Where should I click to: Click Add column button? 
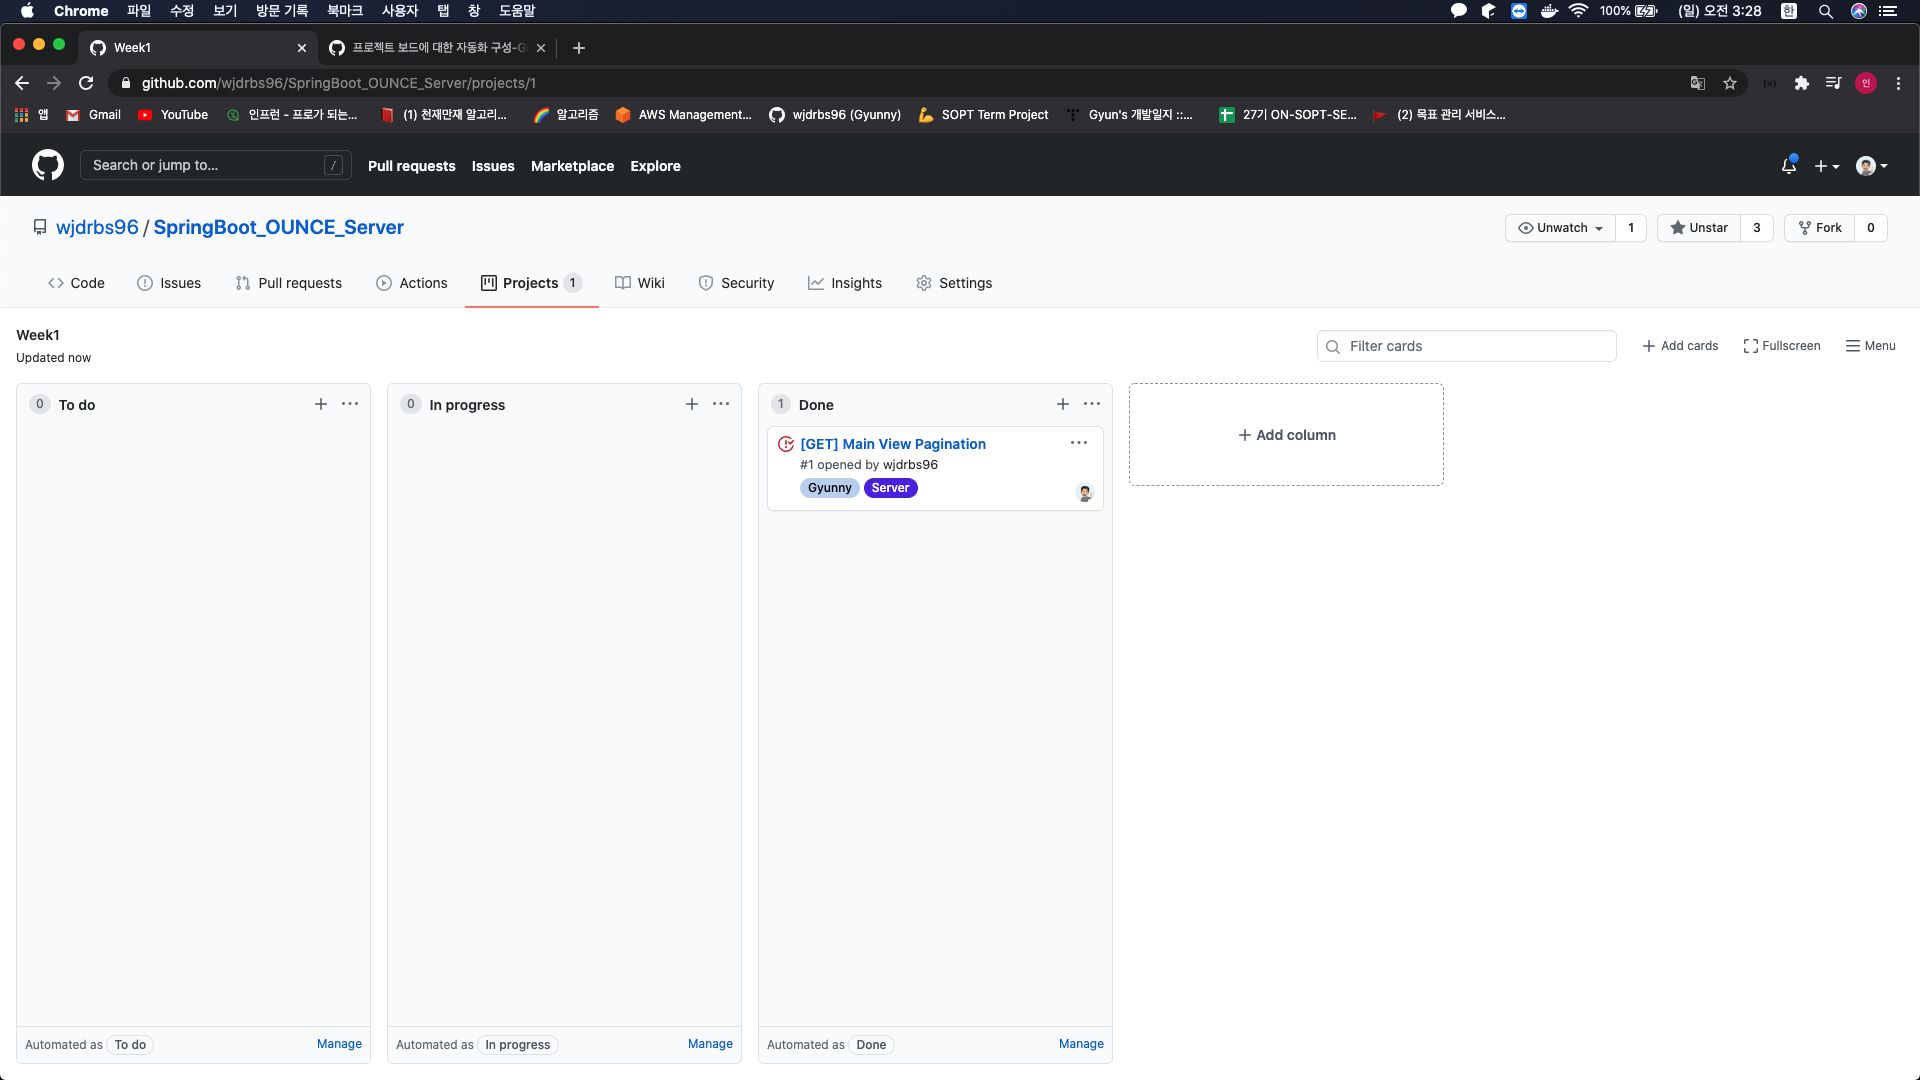tap(1286, 435)
